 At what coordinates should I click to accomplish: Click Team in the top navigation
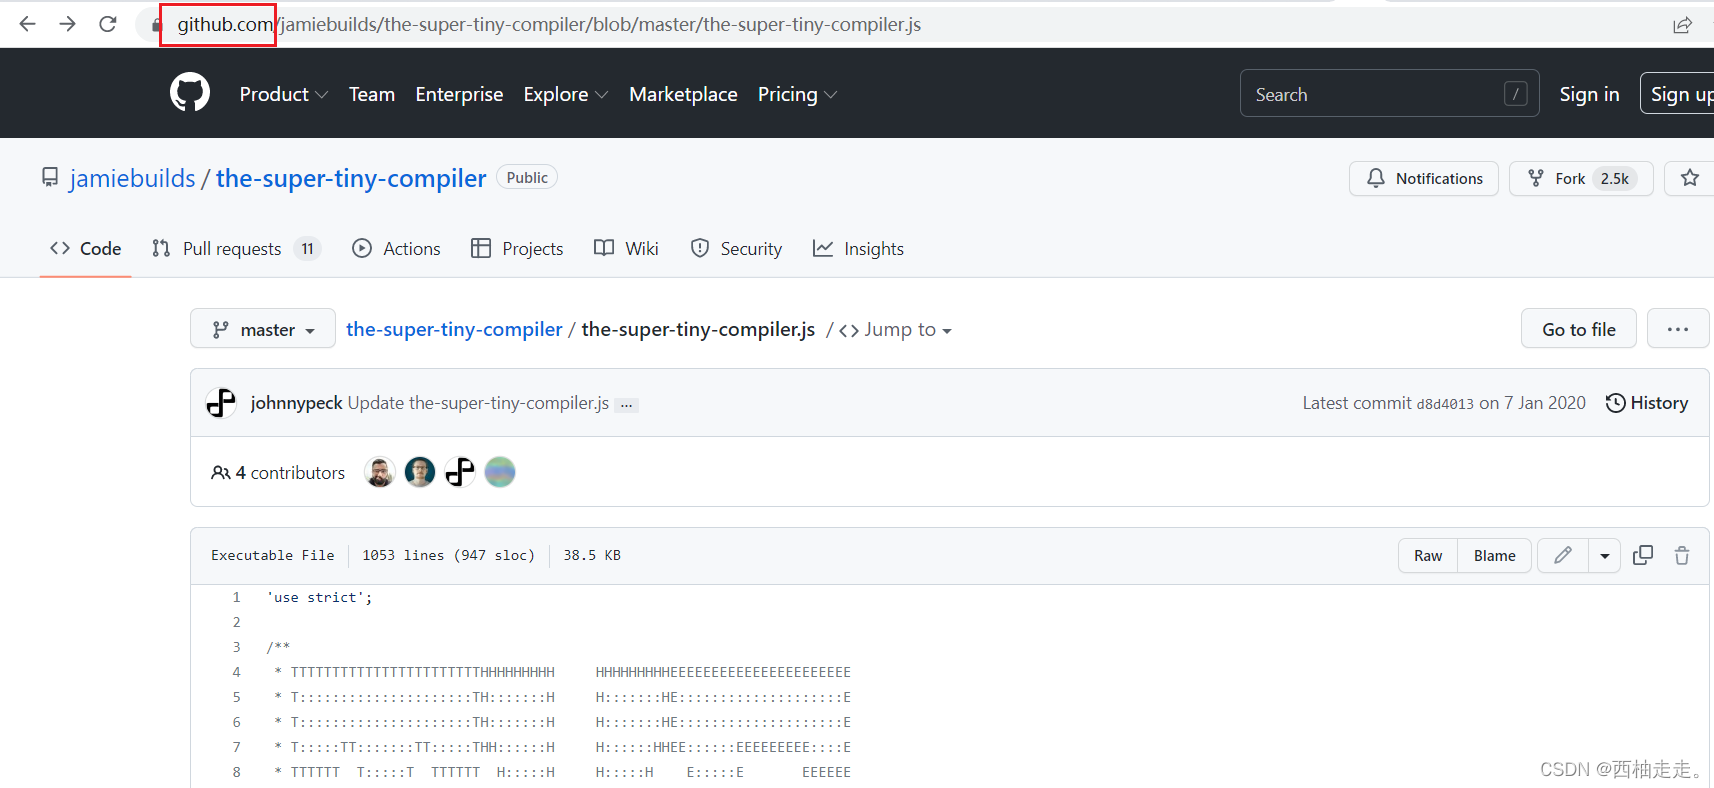tap(372, 94)
